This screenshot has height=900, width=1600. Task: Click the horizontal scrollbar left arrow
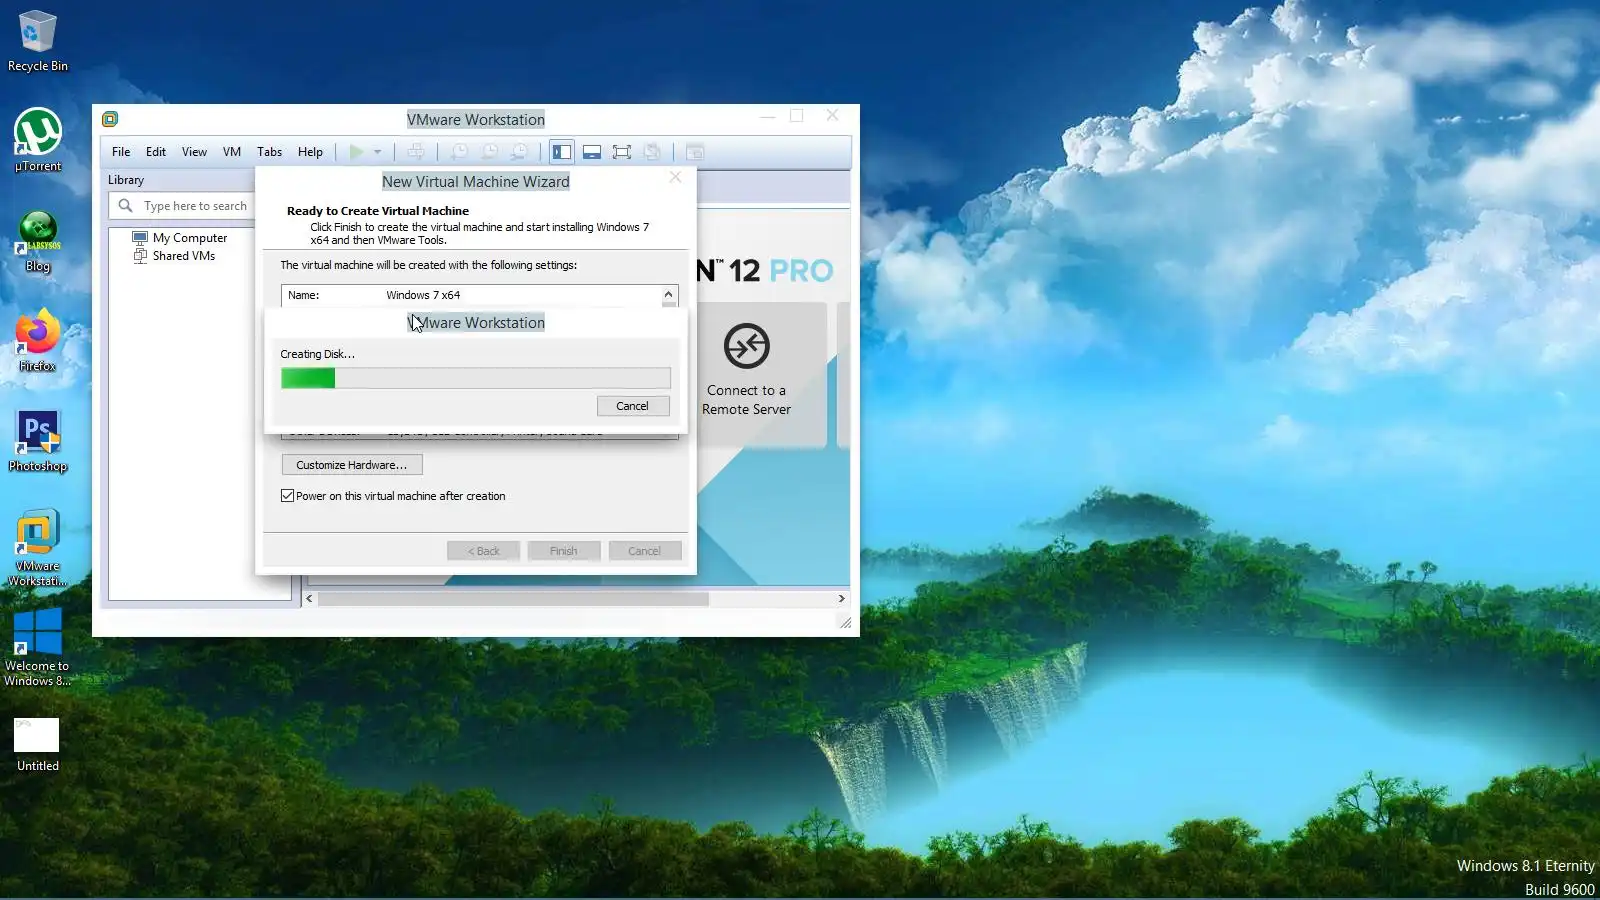pos(309,599)
